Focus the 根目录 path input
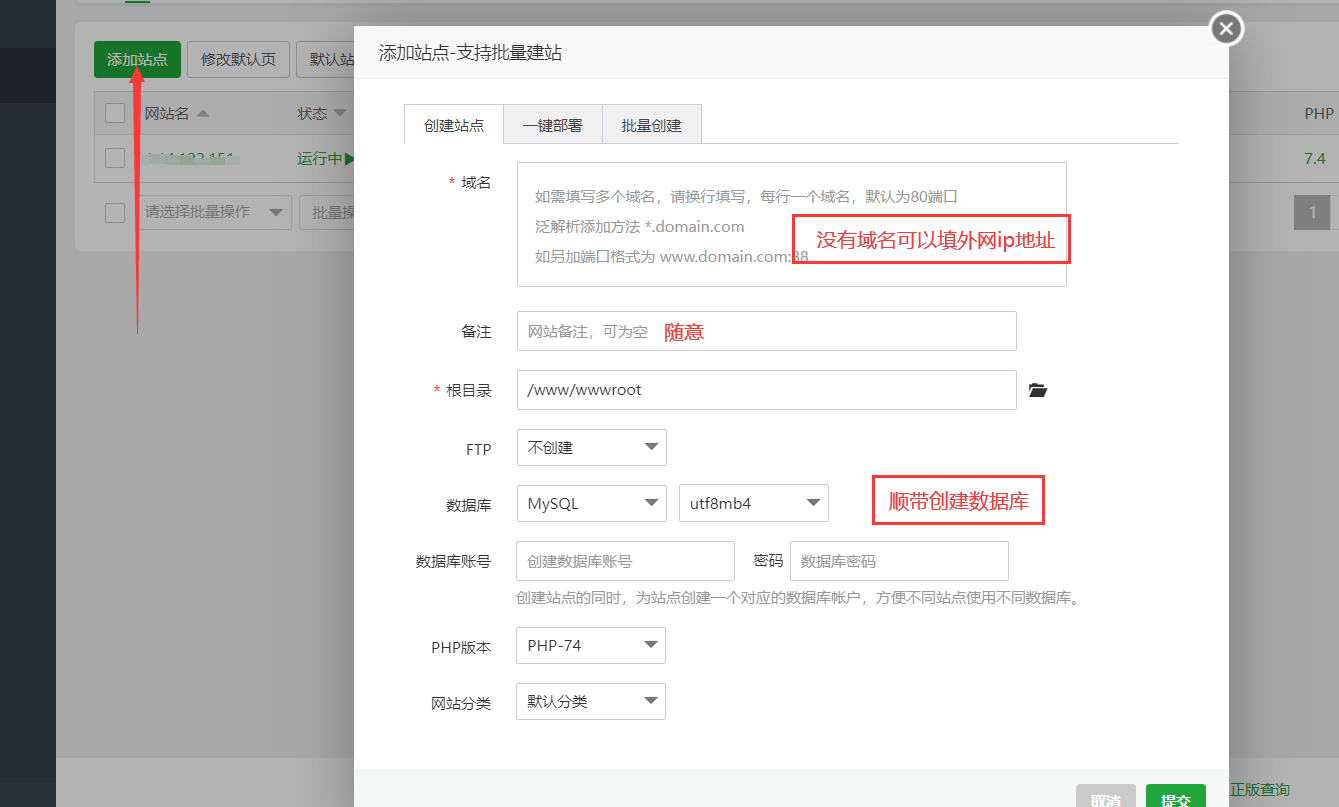 point(767,390)
